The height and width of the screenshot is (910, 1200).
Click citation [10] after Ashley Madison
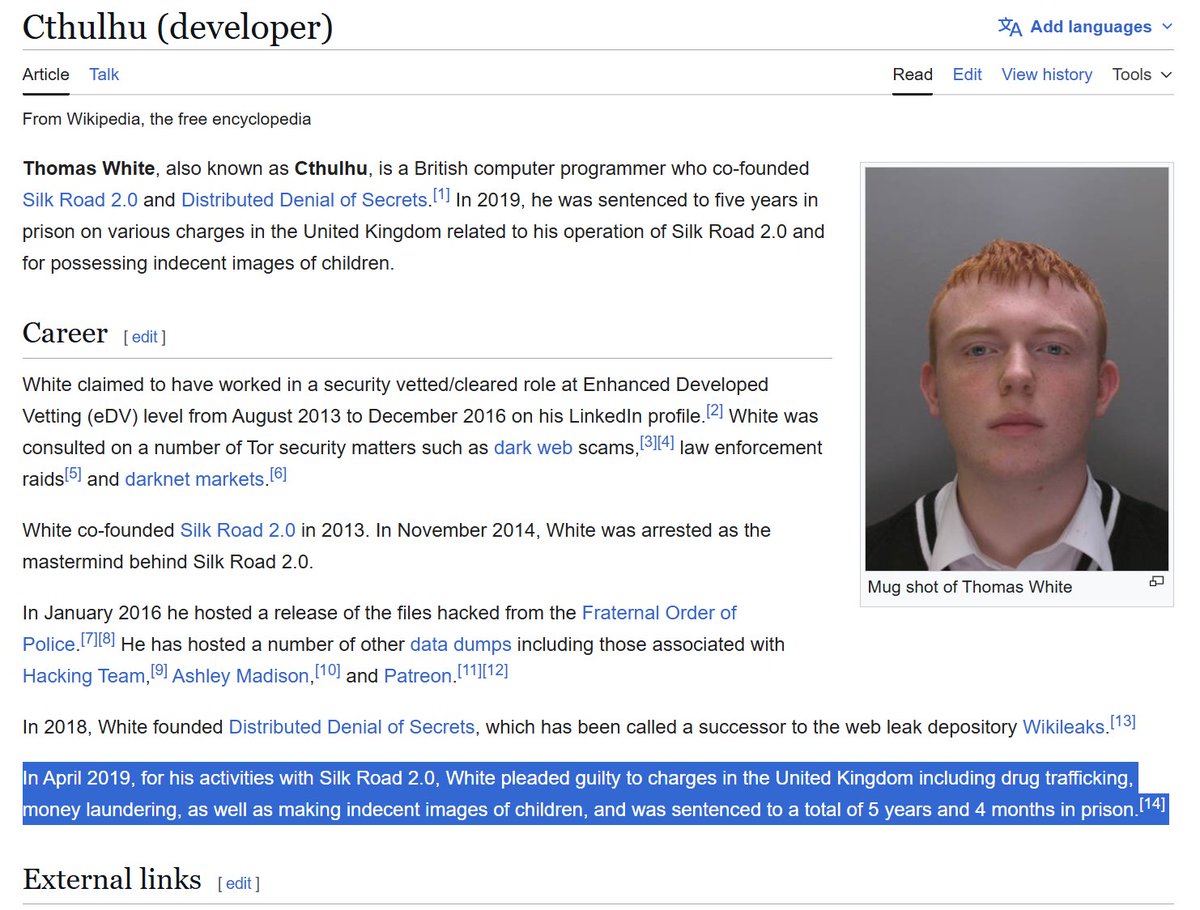pos(327,671)
